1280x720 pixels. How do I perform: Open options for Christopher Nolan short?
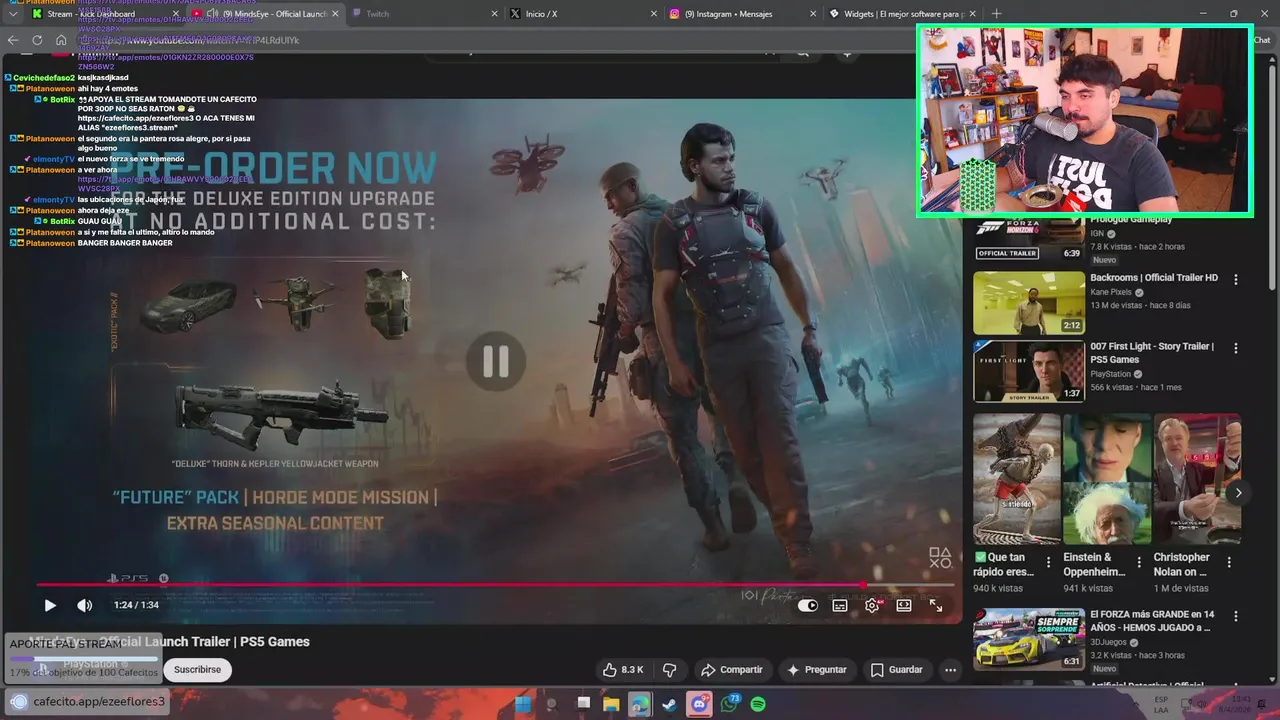tap(1229, 563)
